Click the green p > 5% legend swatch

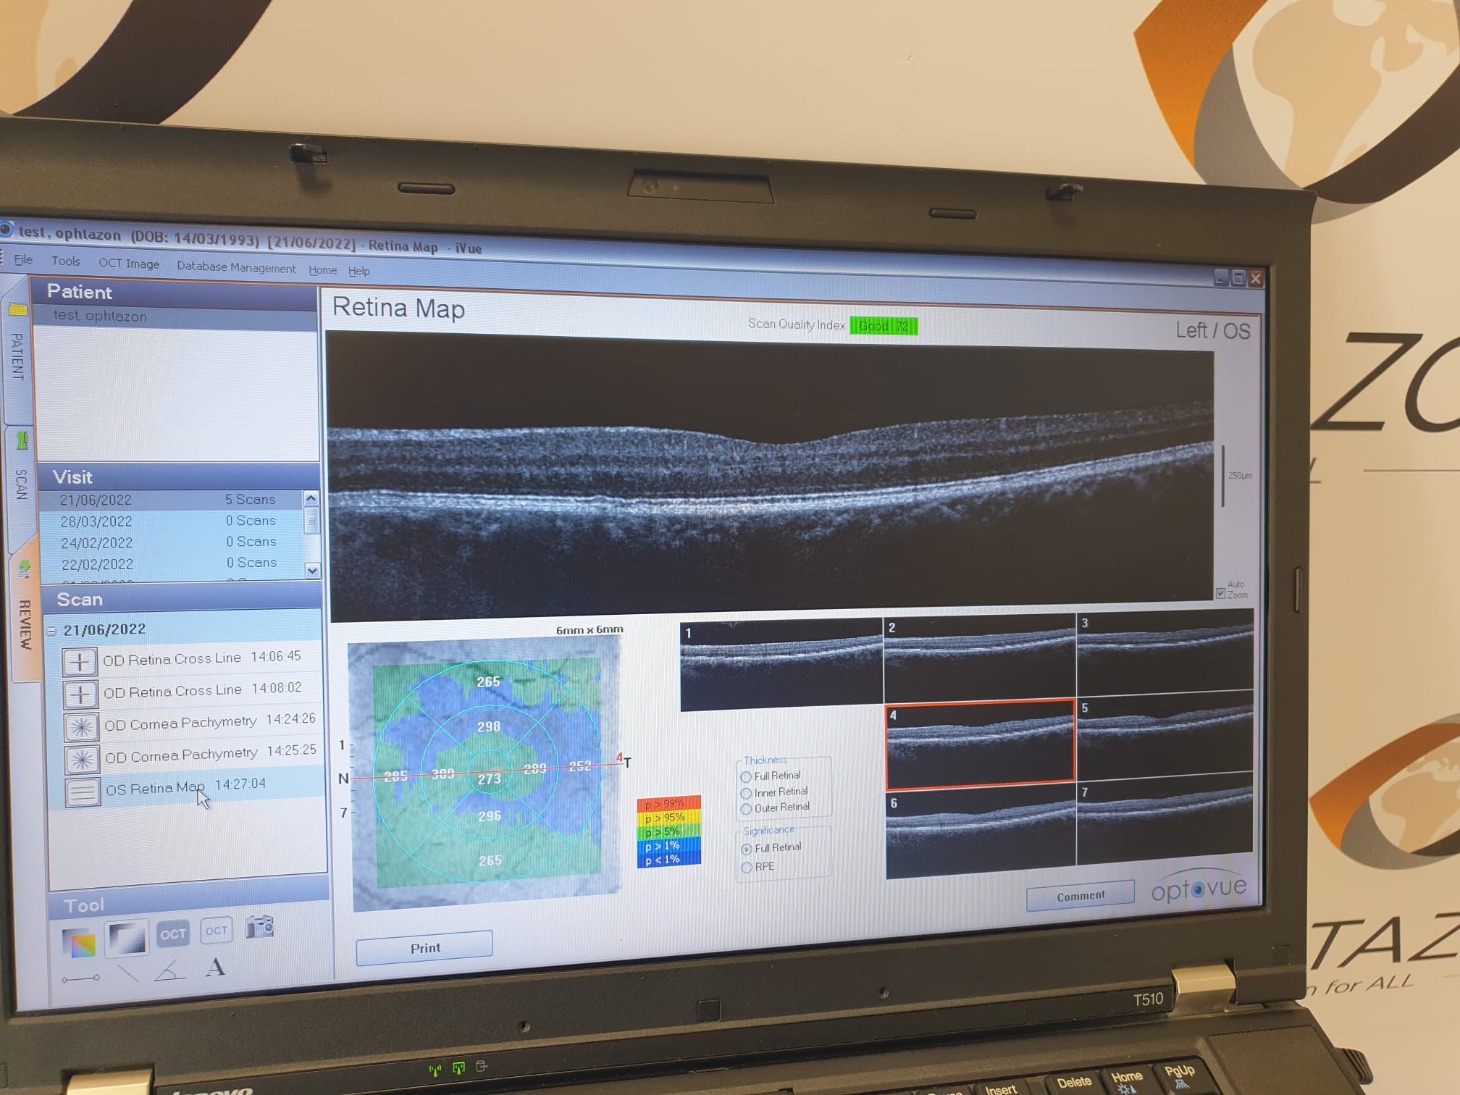tap(668, 832)
